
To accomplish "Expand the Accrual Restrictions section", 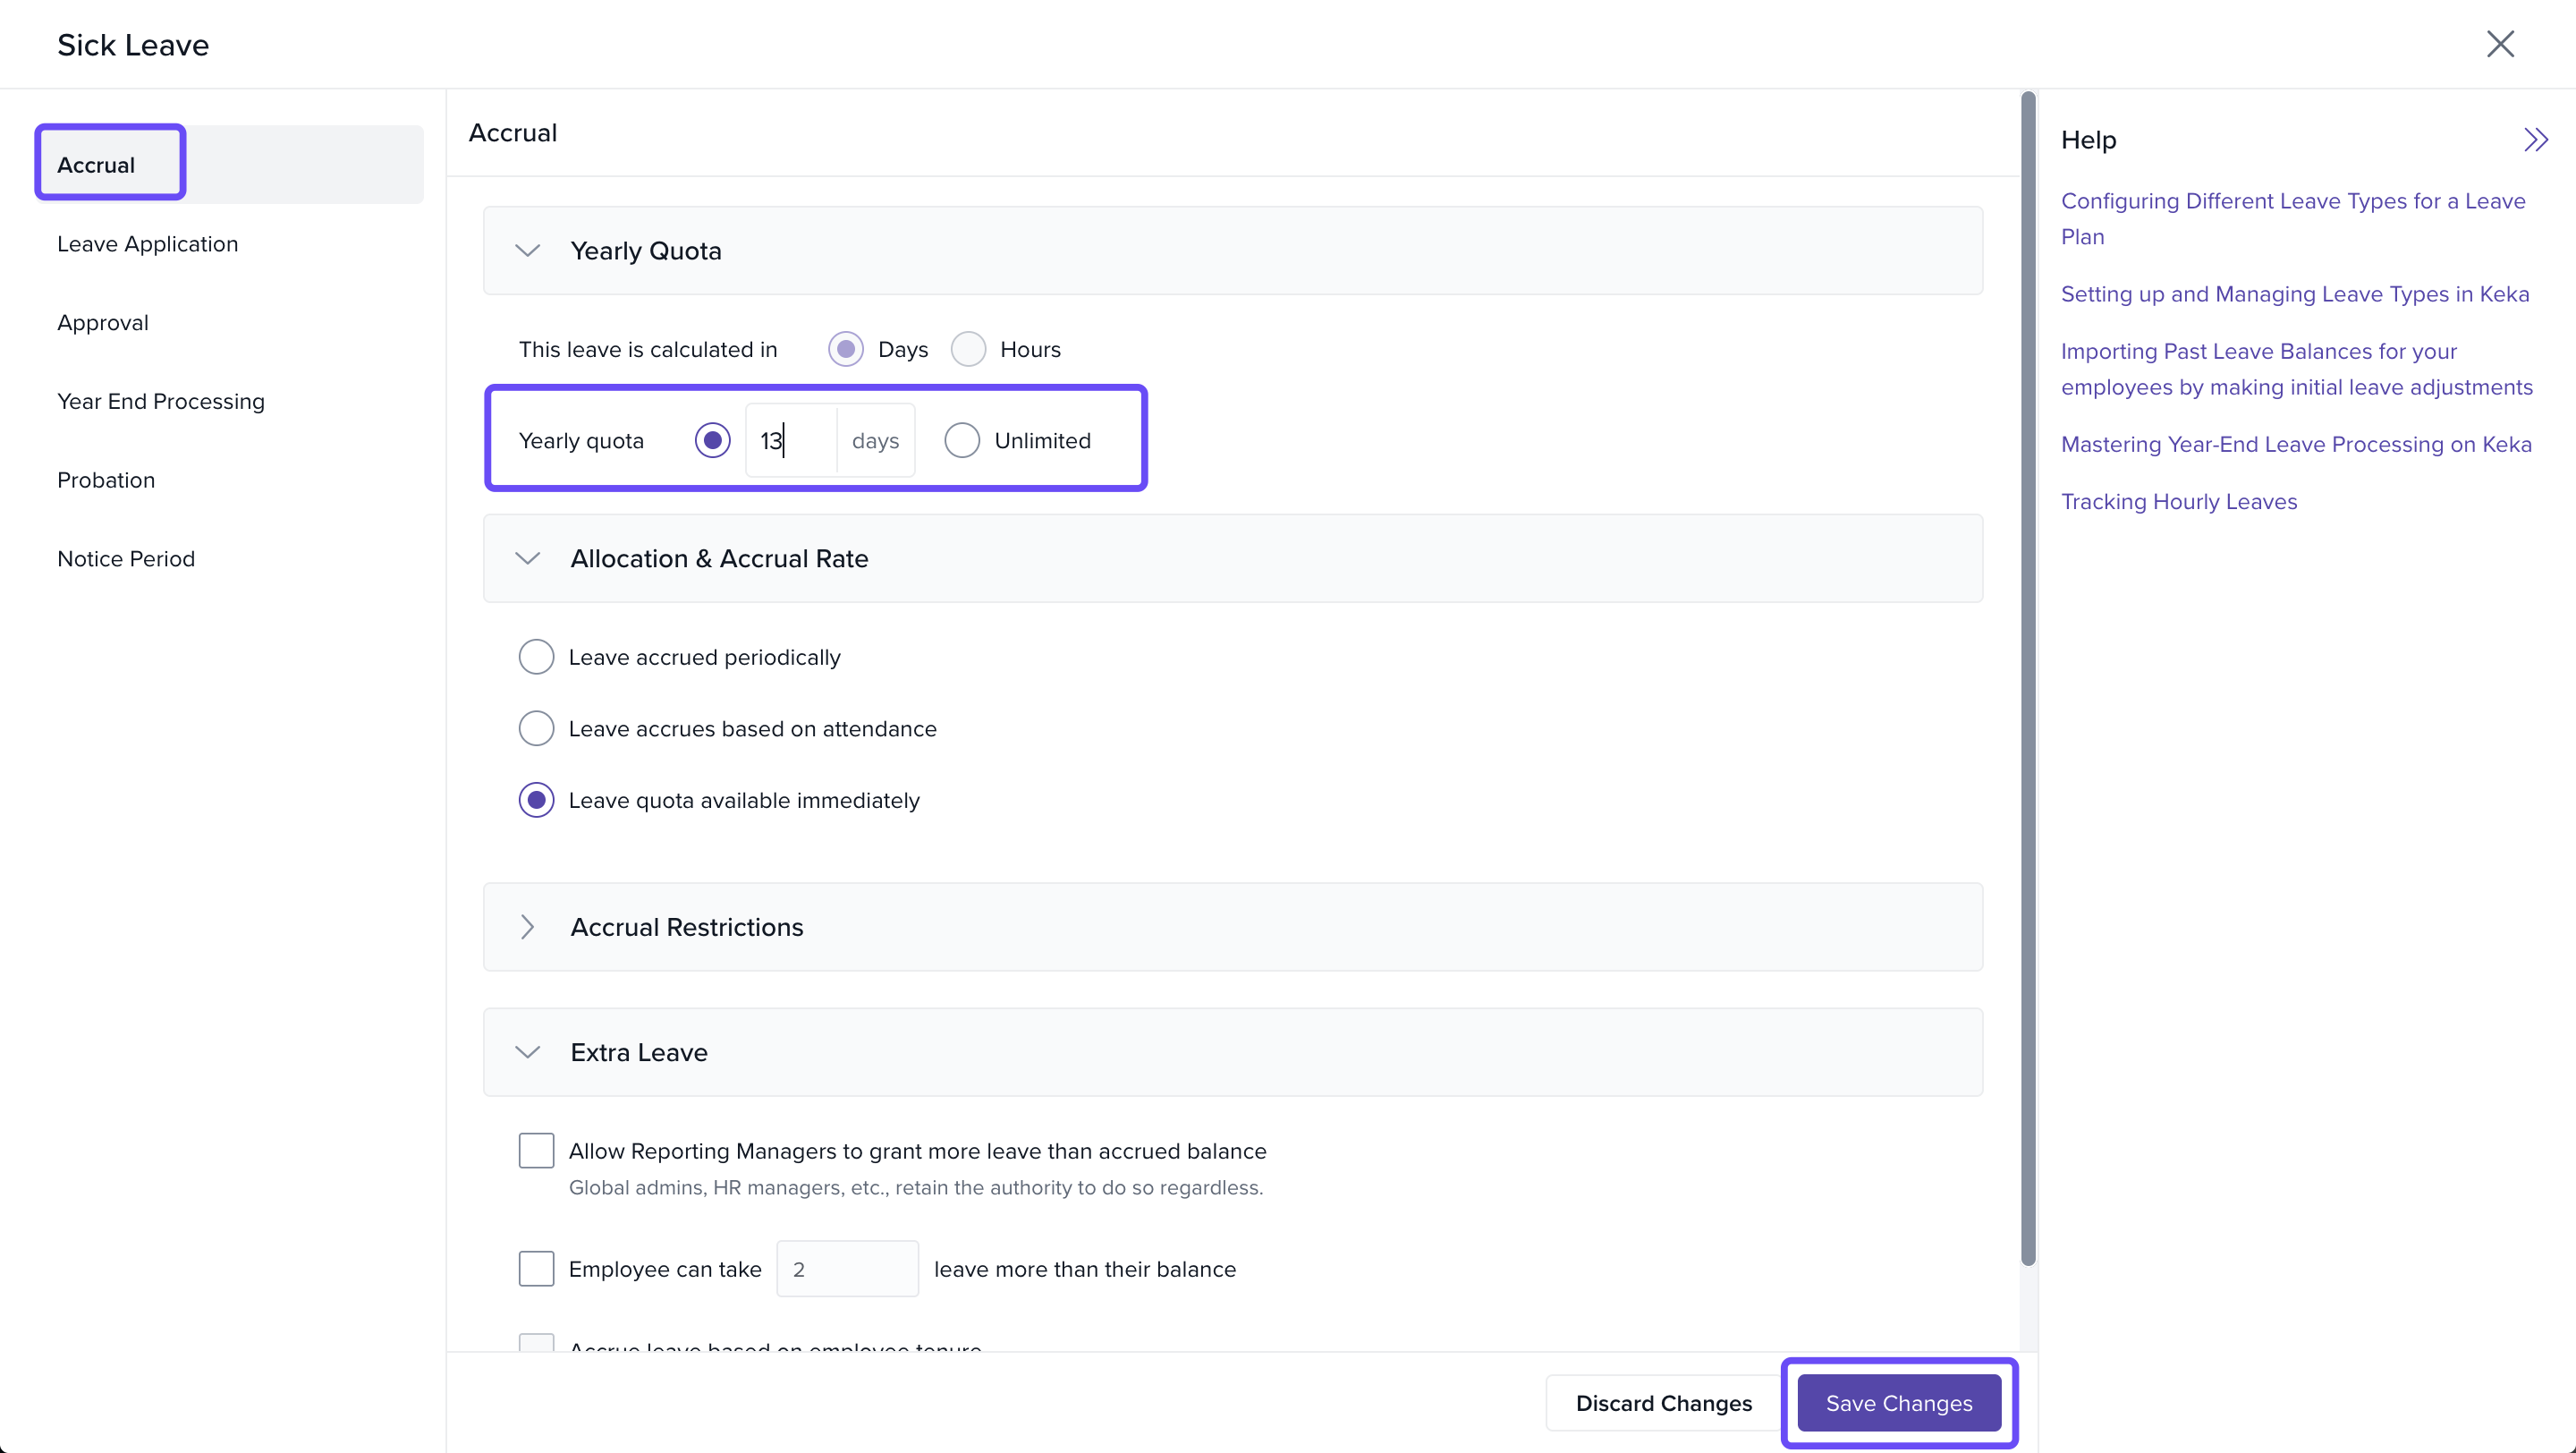I will click(x=527, y=927).
